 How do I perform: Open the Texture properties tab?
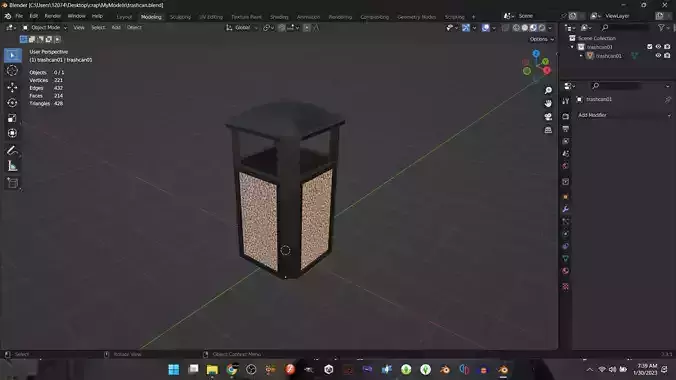click(566, 286)
